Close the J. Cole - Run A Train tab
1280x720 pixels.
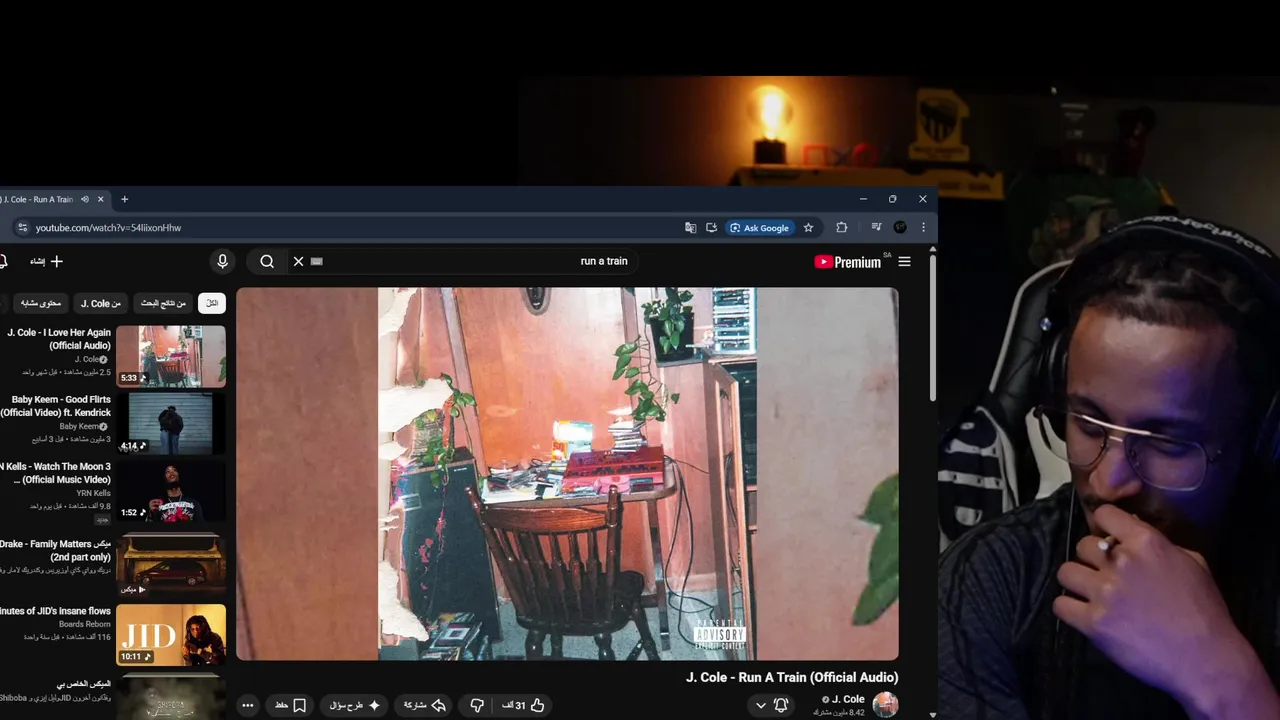point(100,199)
